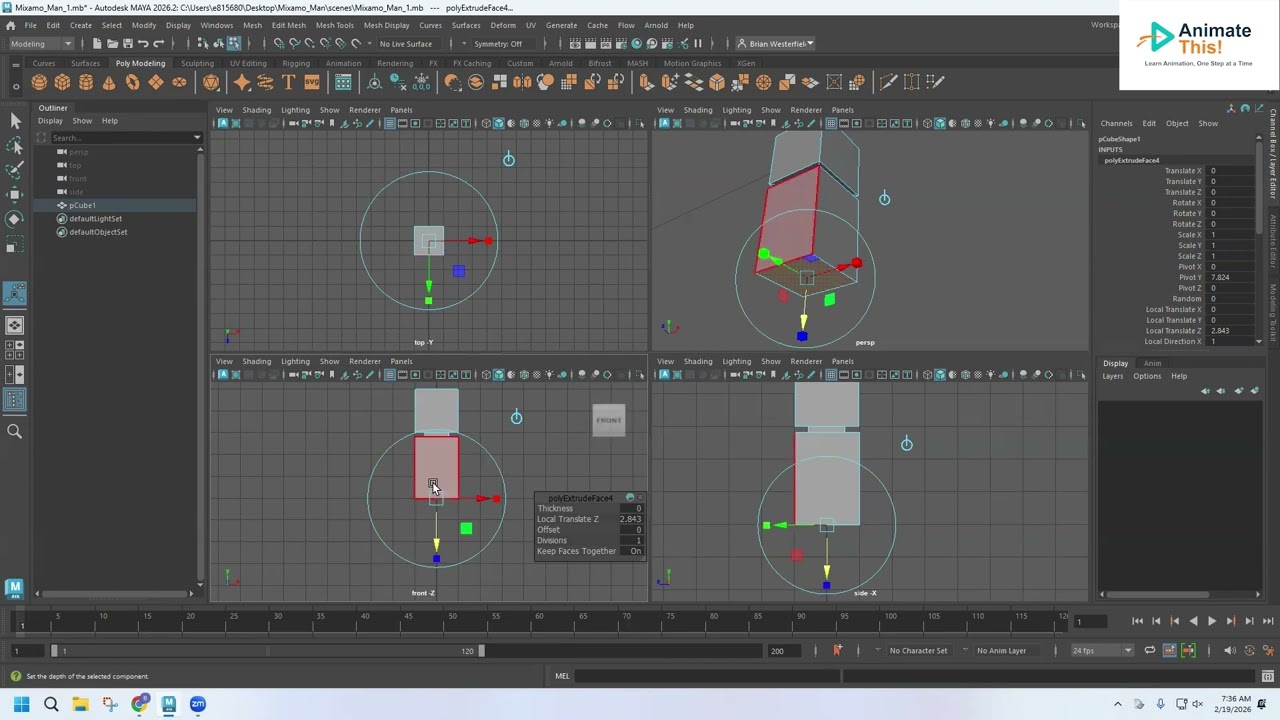Open the Deform menu
1280x720 pixels.
(x=503, y=25)
